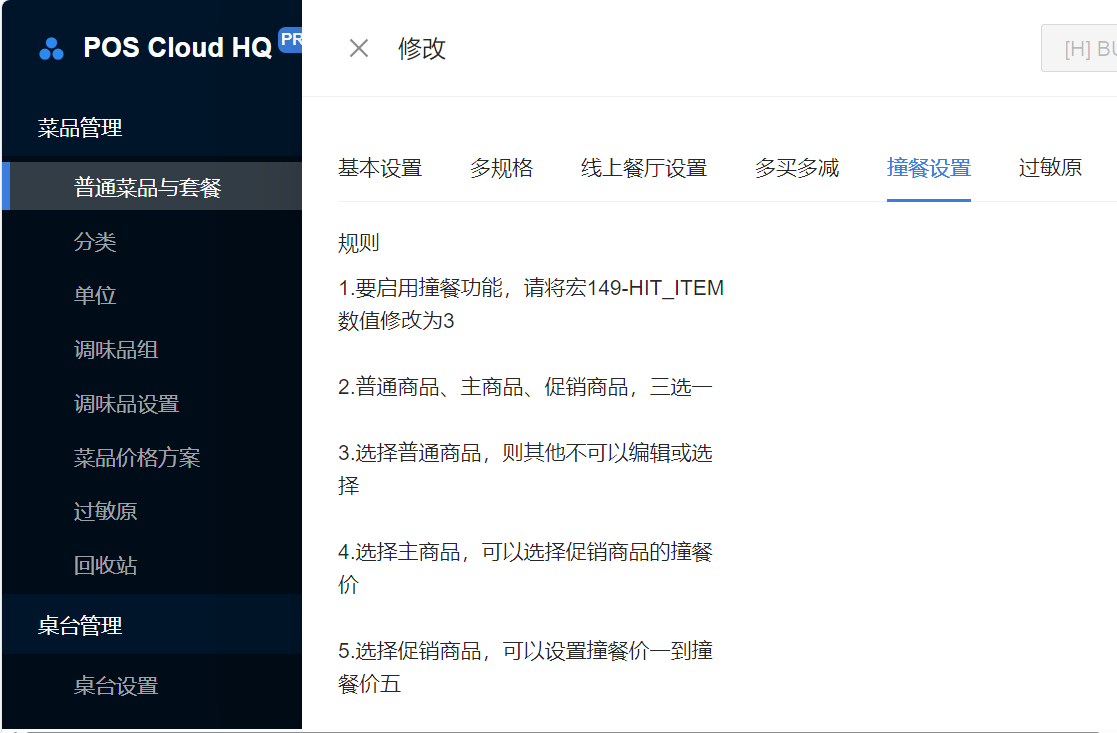Open the 基本设置 tab
1117x733 pixels.
coord(380,168)
